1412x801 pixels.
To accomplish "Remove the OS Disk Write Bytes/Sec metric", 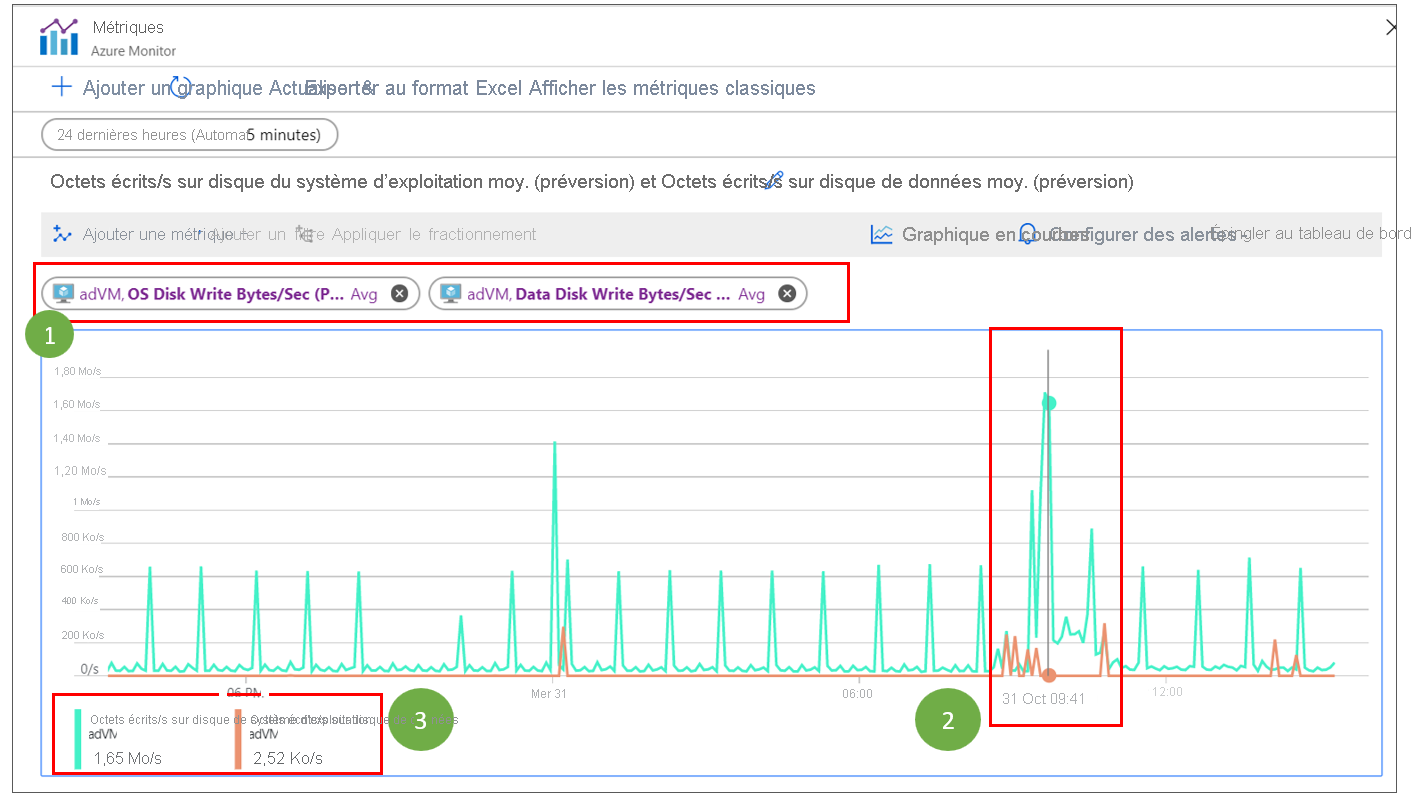I will [x=399, y=294].
